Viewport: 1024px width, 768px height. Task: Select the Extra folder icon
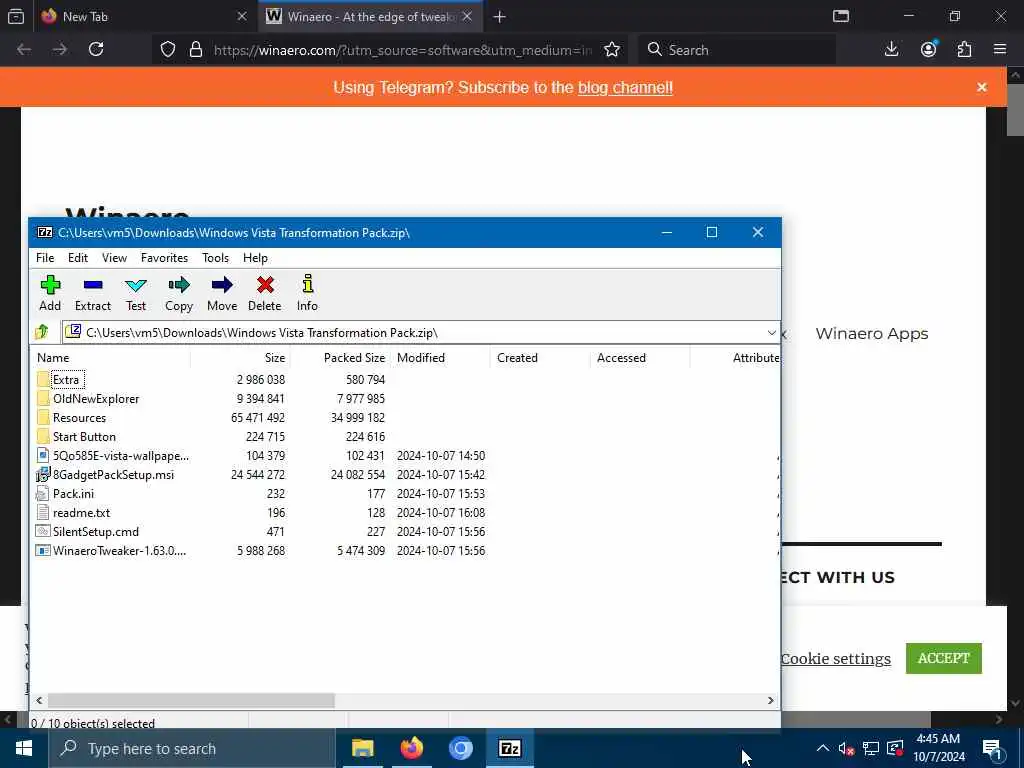pos(43,379)
